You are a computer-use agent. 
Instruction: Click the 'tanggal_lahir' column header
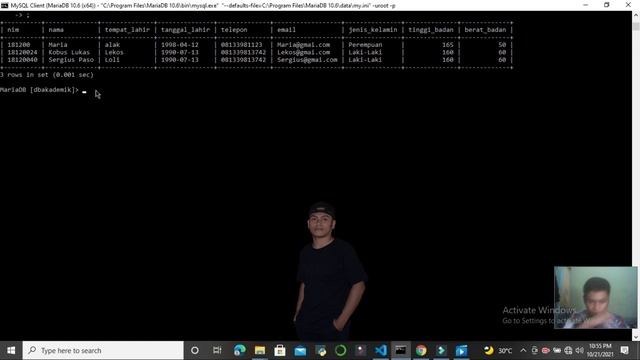coord(185,30)
